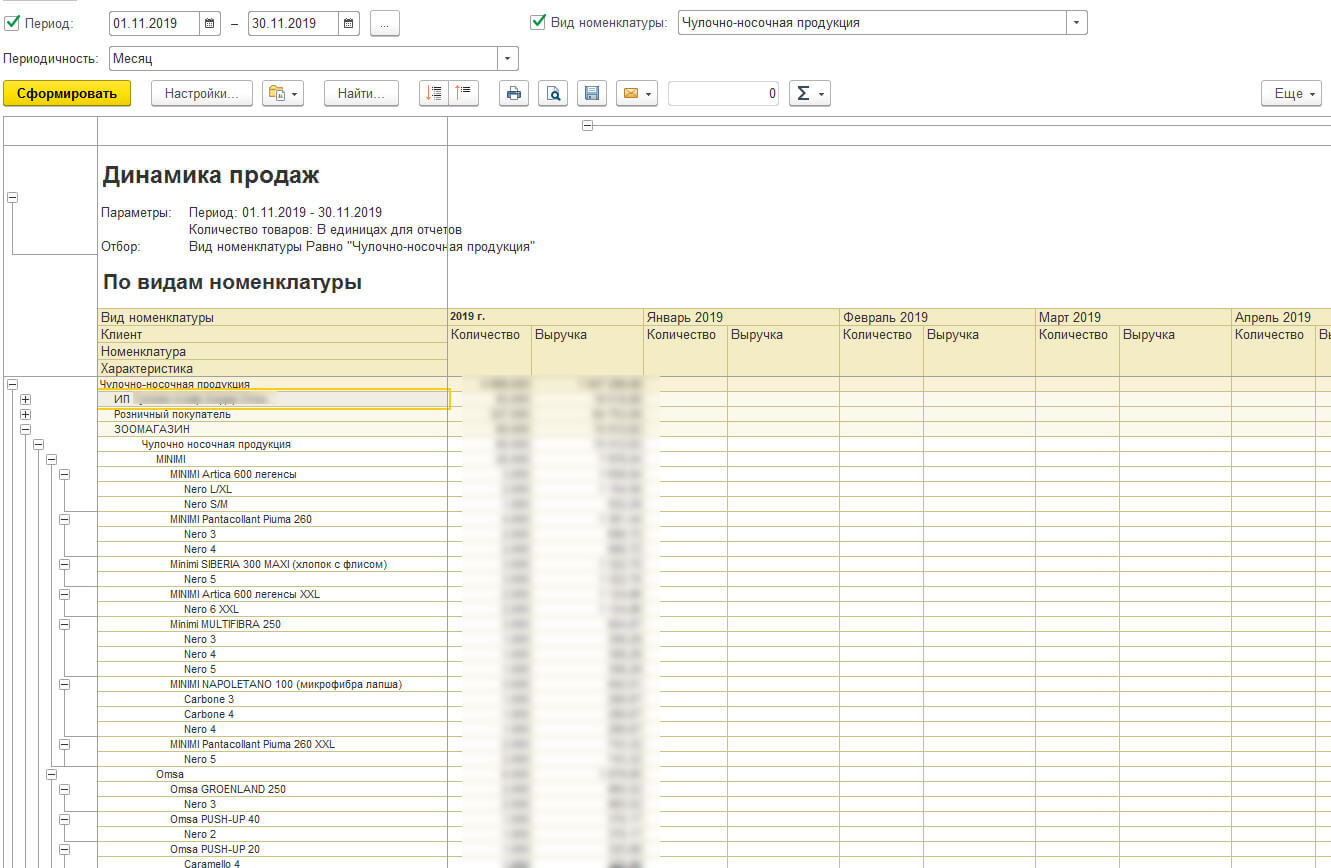Open the report variants icon menu

pyautogui.click(x=281, y=94)
